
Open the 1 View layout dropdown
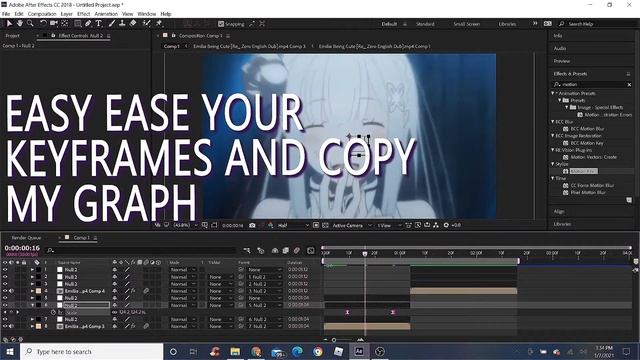pyautogui.click(x=389, y=225)
